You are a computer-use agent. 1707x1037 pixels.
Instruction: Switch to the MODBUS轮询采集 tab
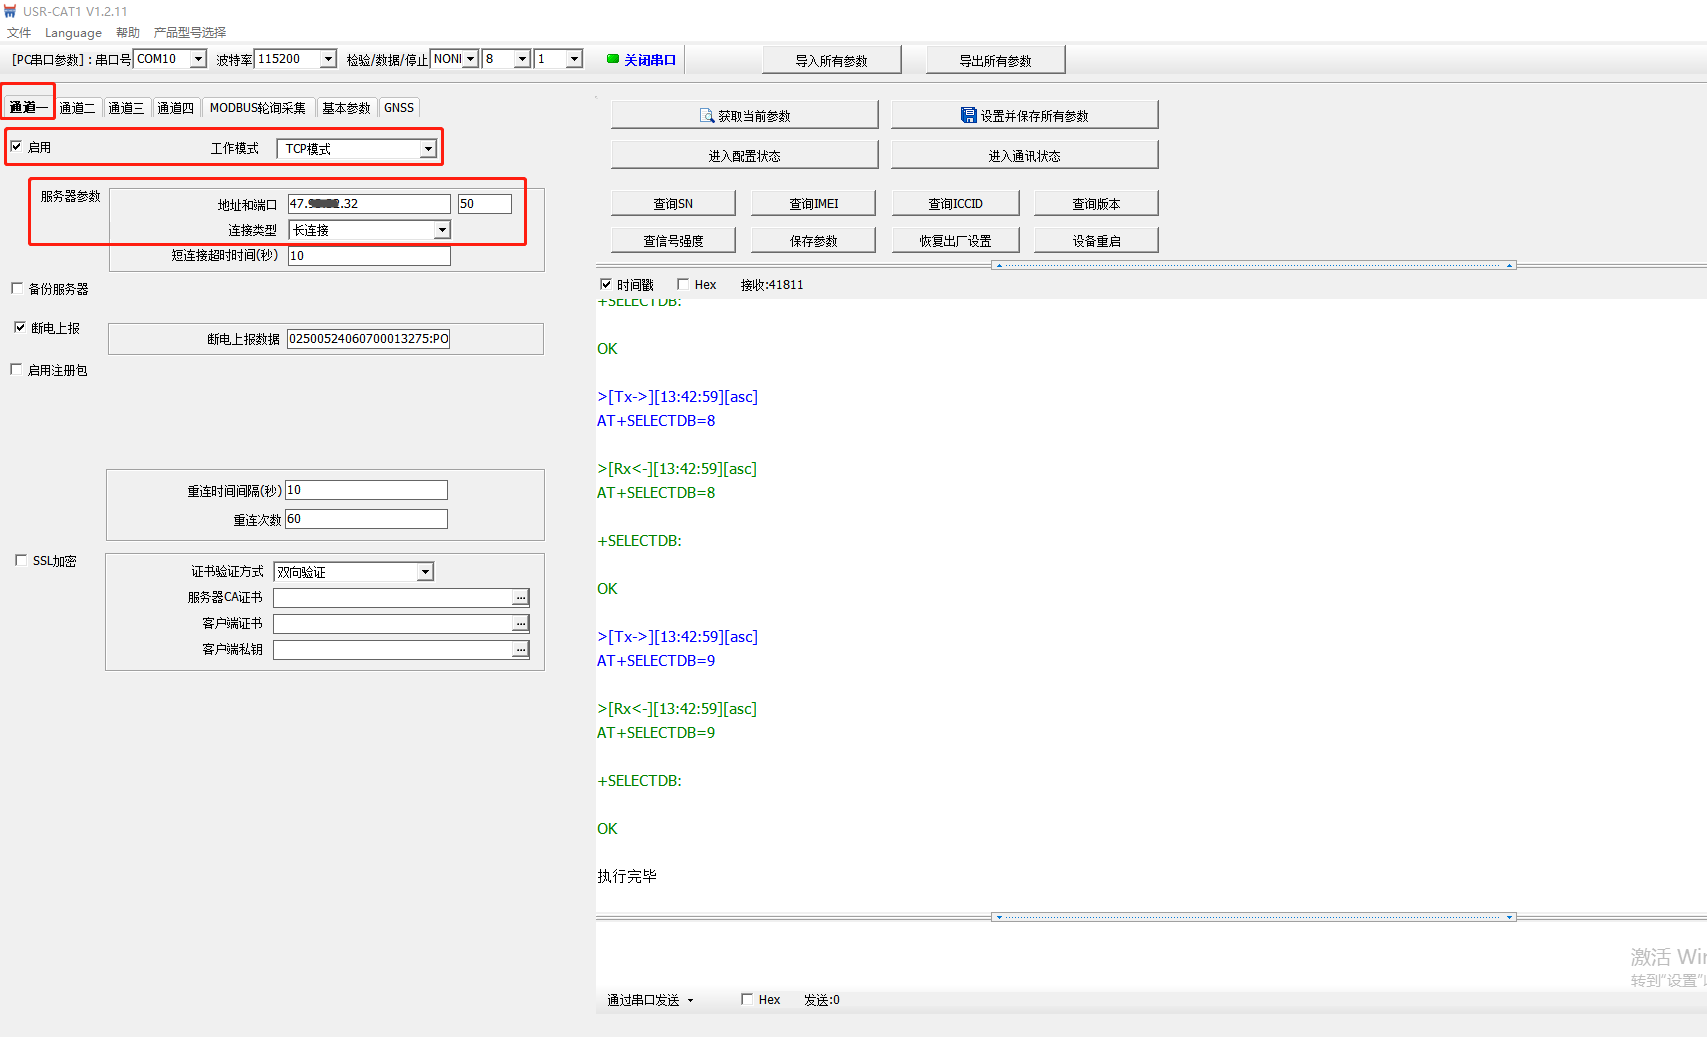(258, 108)
